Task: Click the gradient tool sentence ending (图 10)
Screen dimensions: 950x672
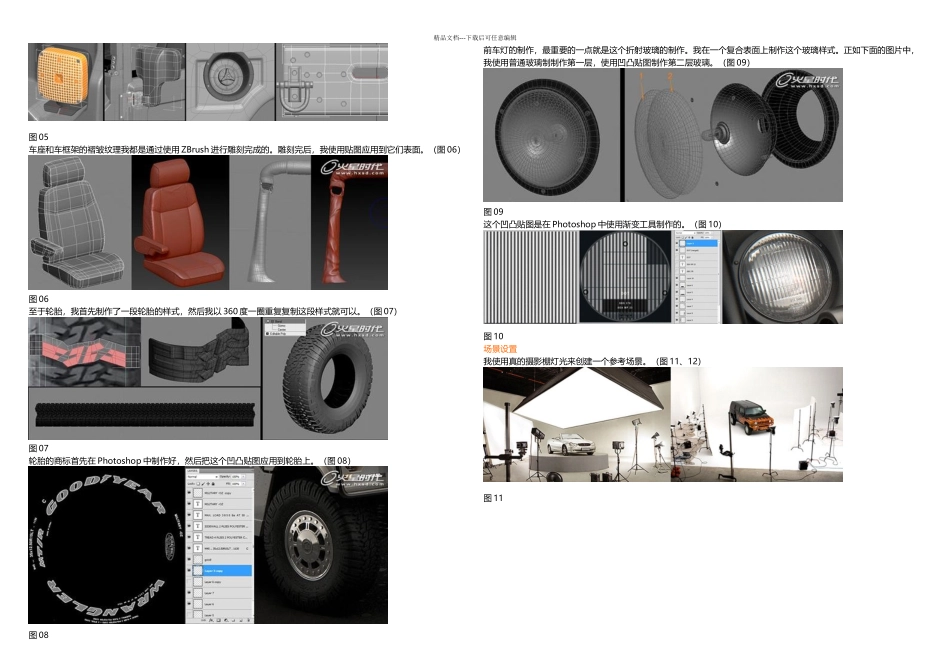Action: tap(602, 224)
